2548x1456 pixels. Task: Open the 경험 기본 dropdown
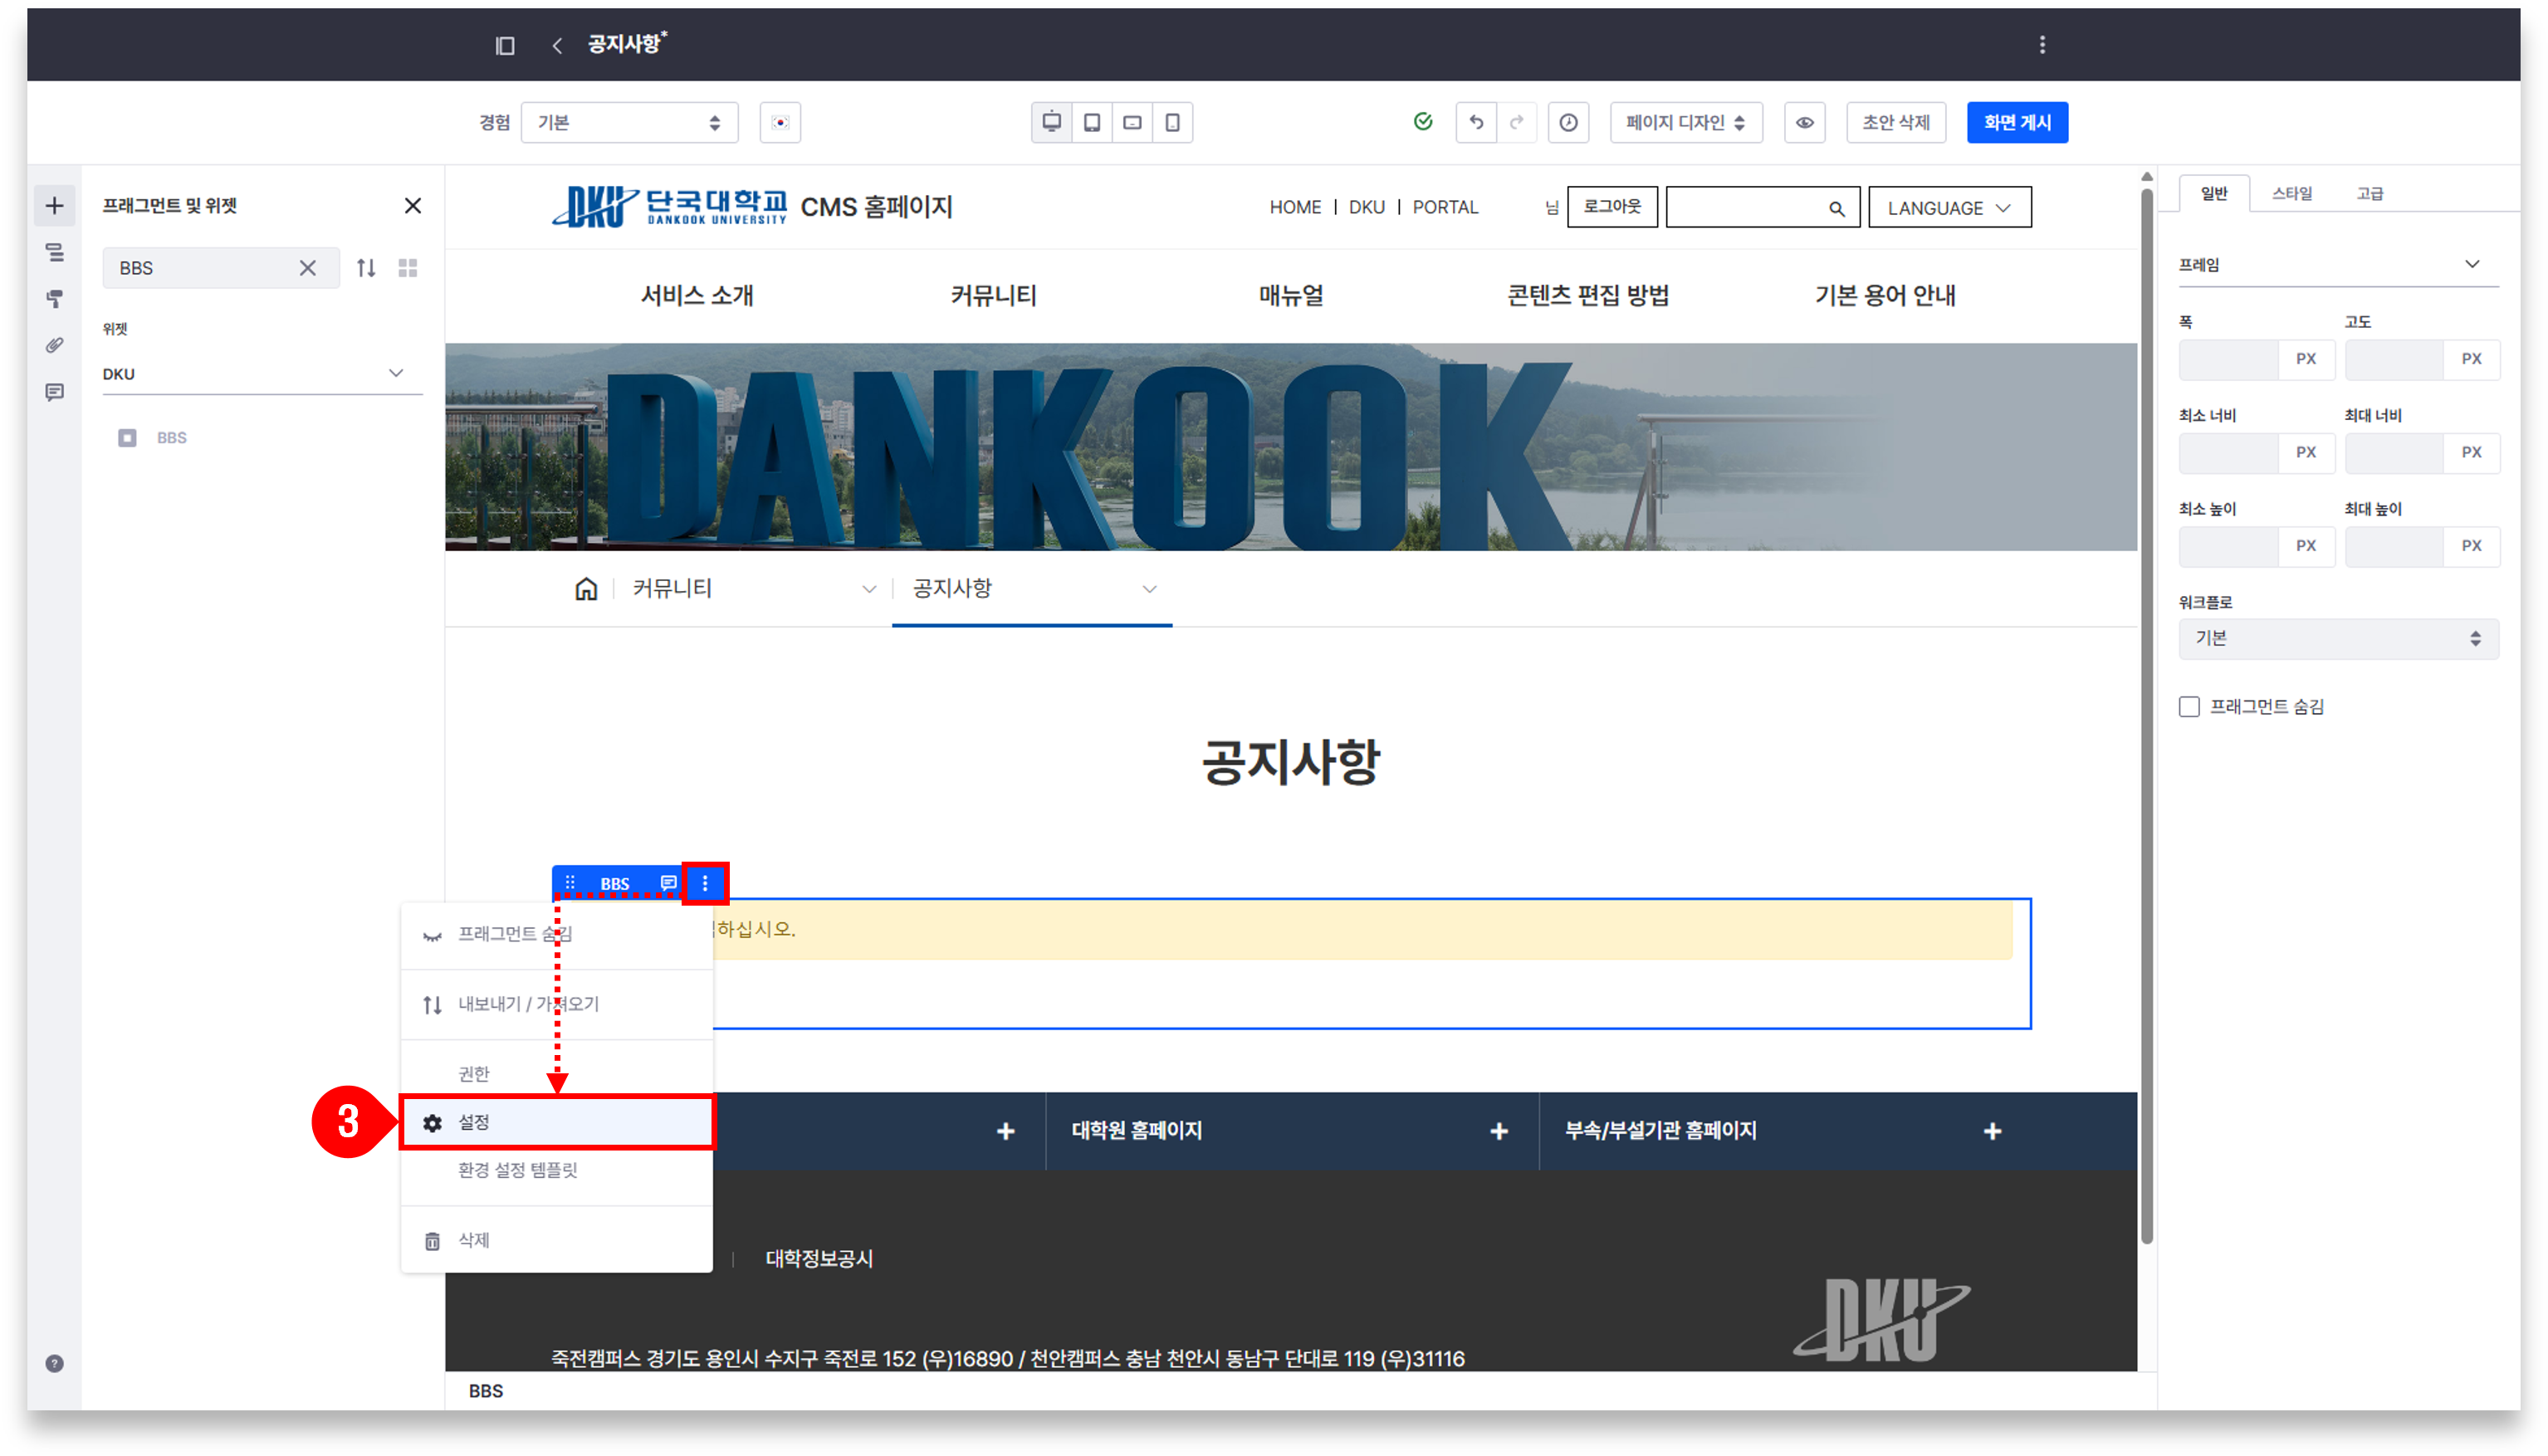pos(629,122)
